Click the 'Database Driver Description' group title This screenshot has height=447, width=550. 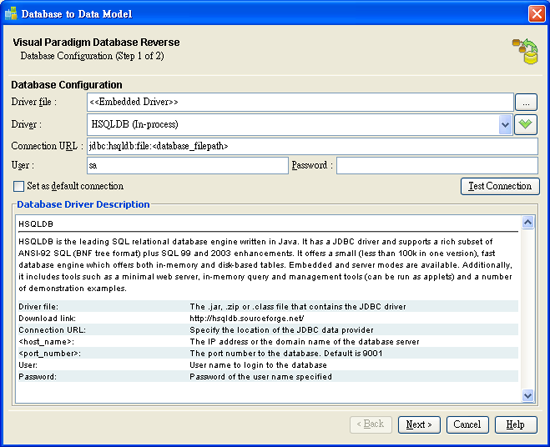tap(83, 205)
